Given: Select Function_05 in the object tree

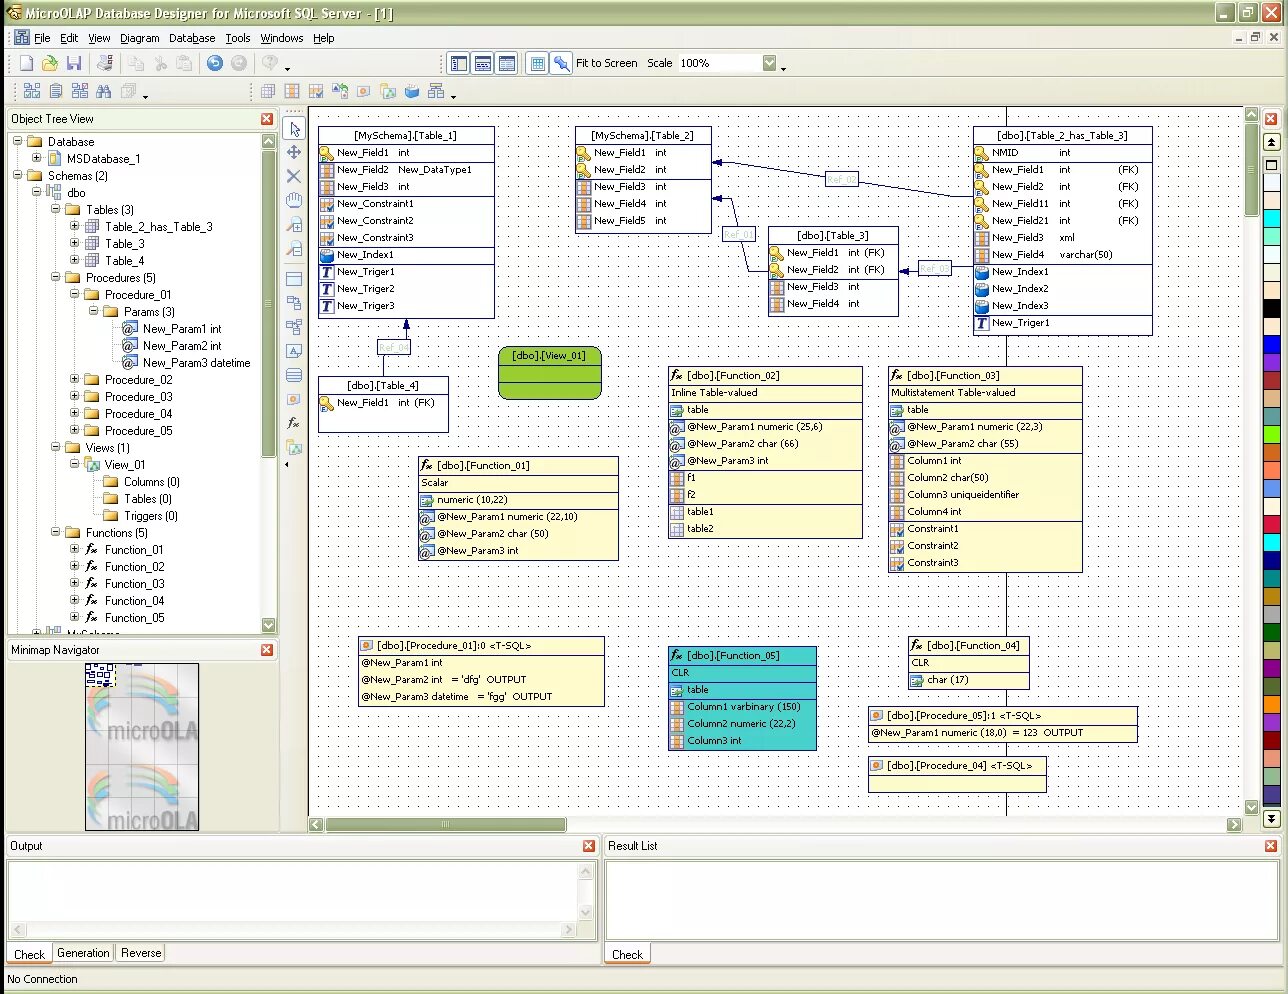Looking at the screenshot, I should pos(134,618).
